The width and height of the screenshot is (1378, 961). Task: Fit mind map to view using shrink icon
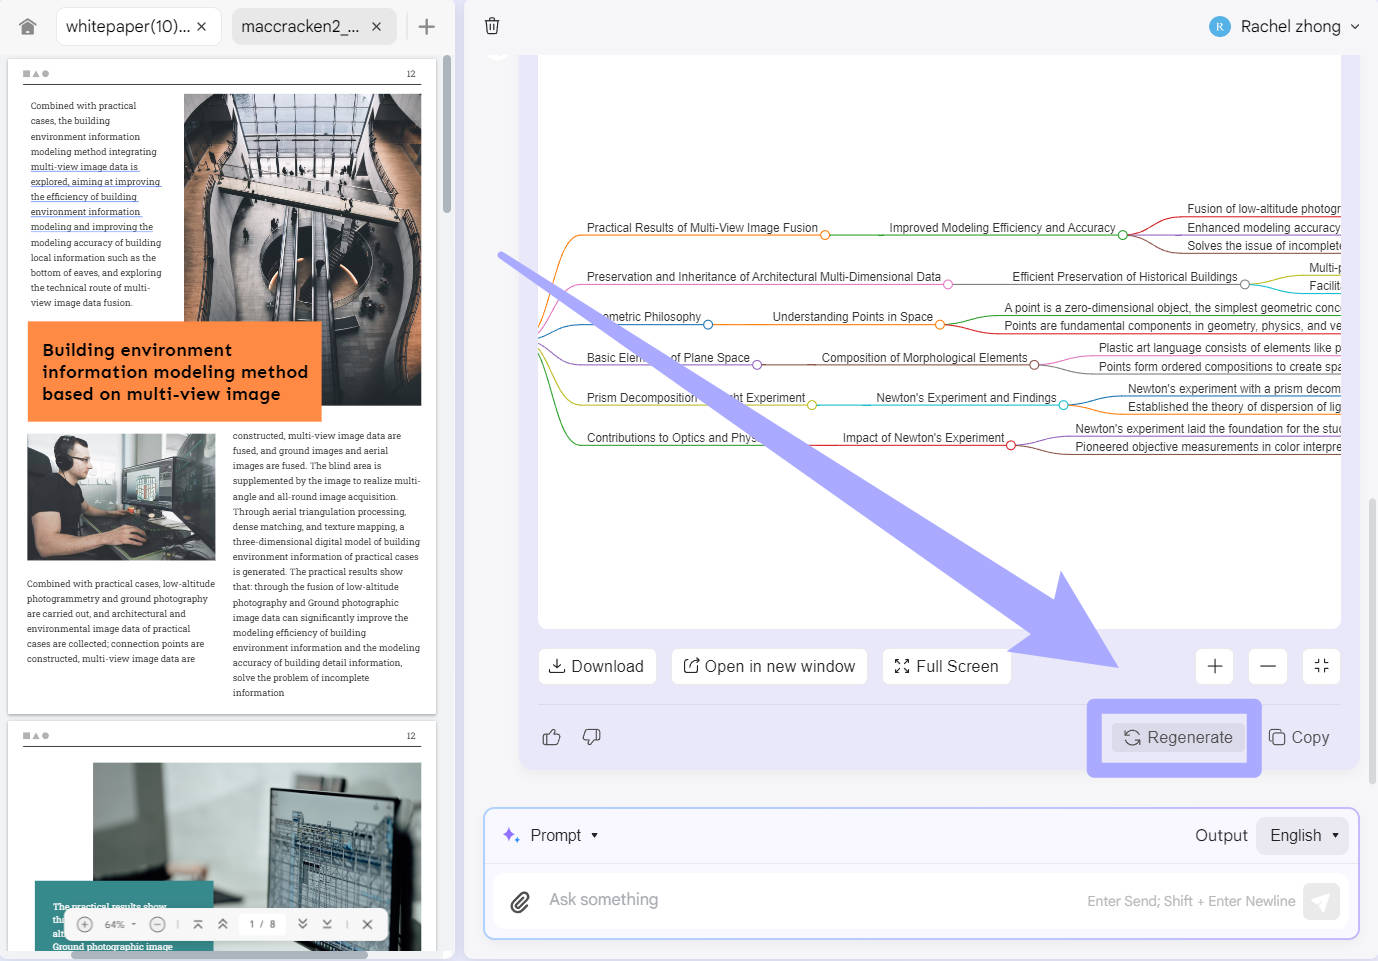1321,666
